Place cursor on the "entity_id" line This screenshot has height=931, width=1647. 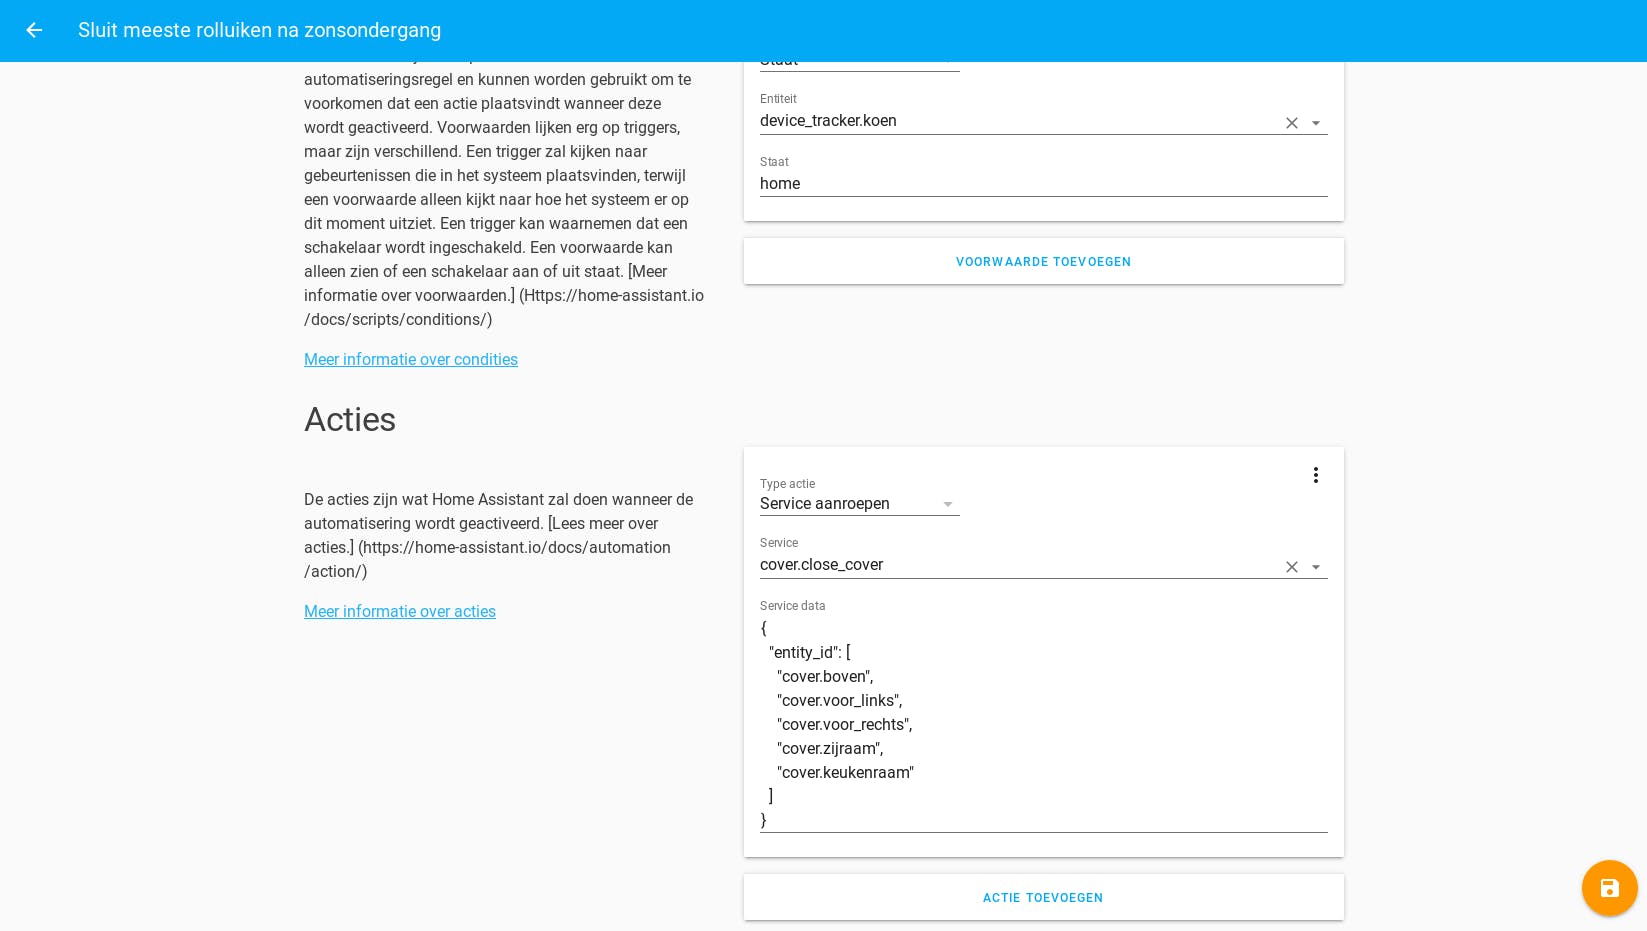pos(810,653)
